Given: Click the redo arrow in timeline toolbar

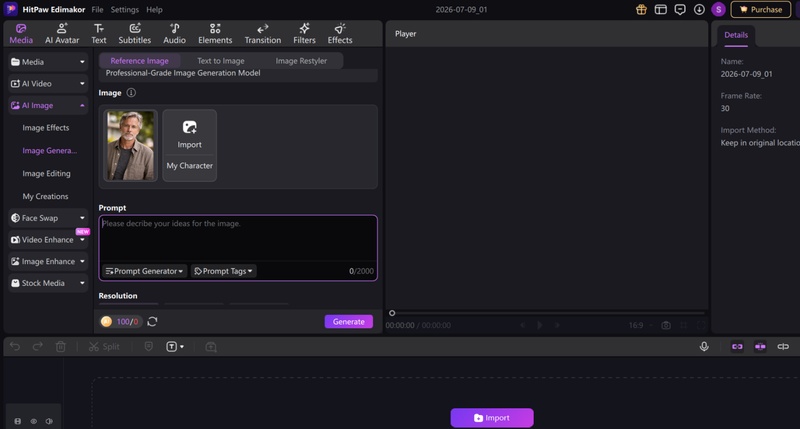Looking at the screenshot, I should coord(38,347).
